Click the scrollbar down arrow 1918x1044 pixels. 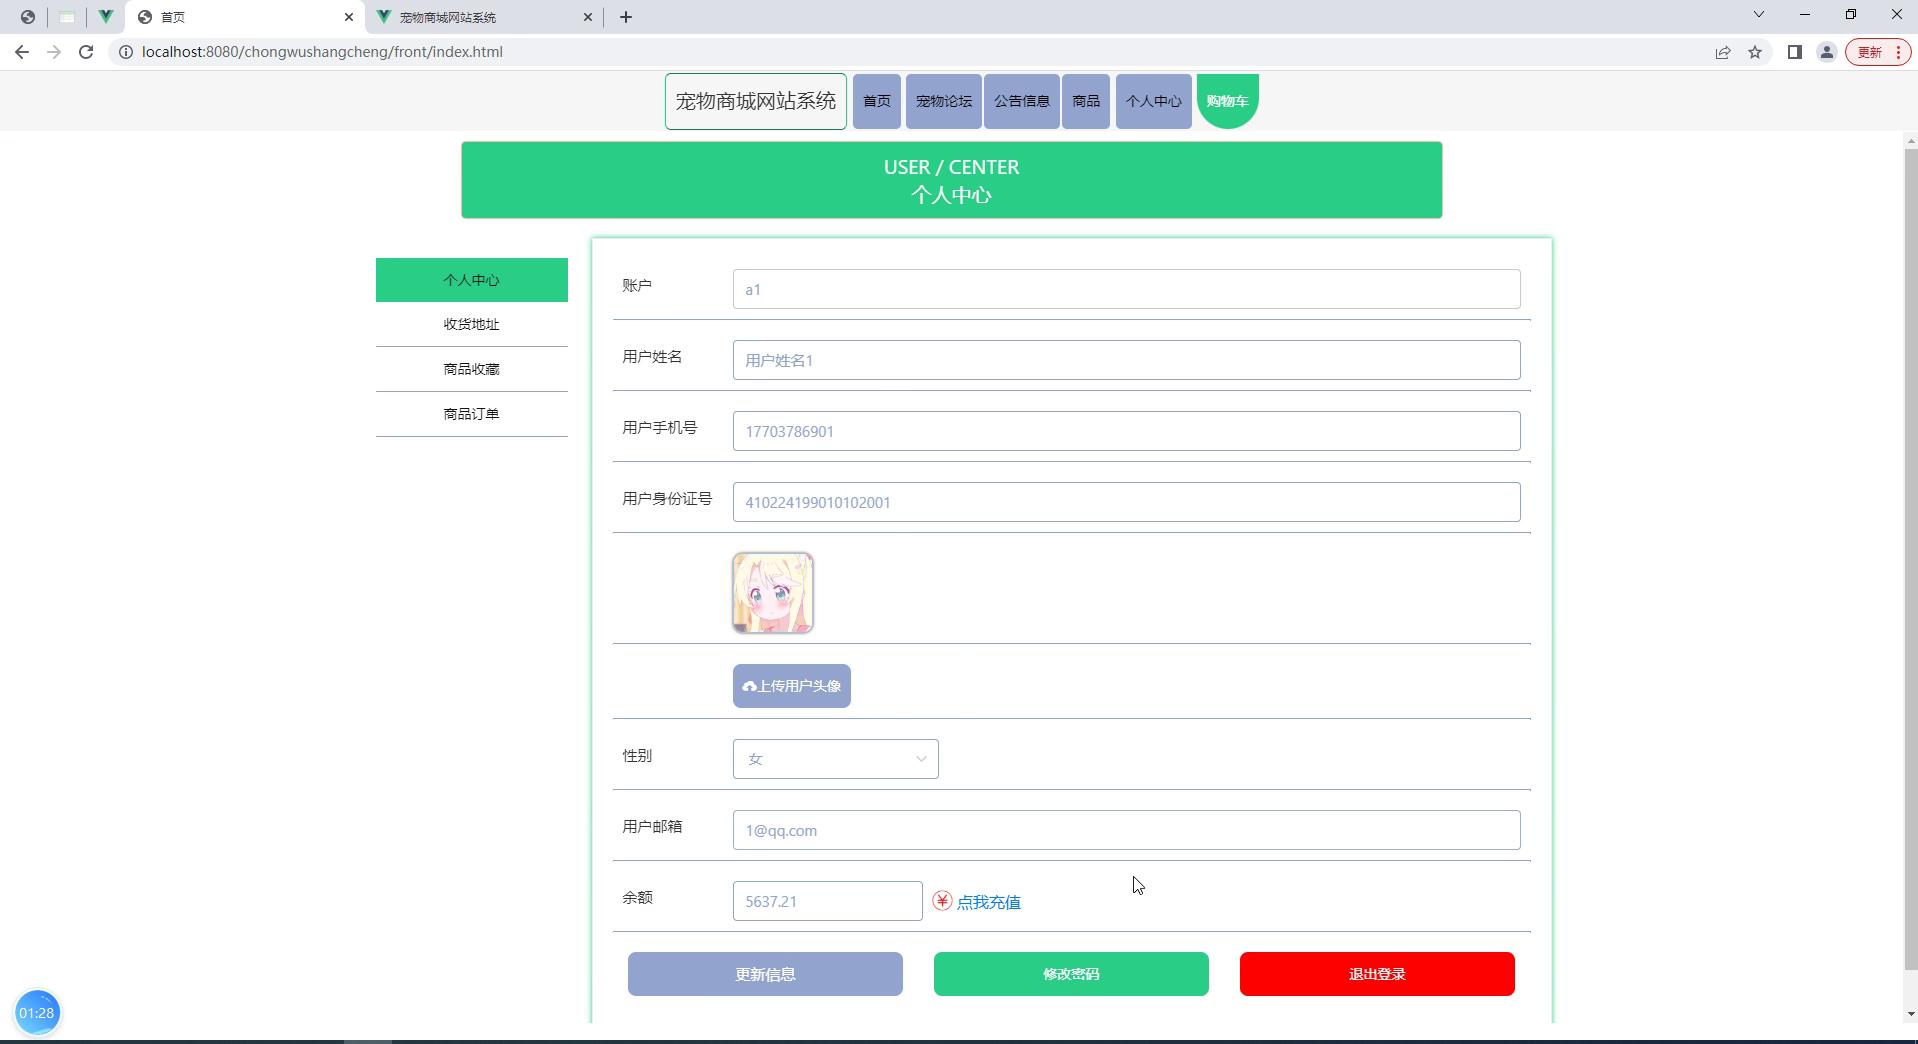[1911, 1014]
